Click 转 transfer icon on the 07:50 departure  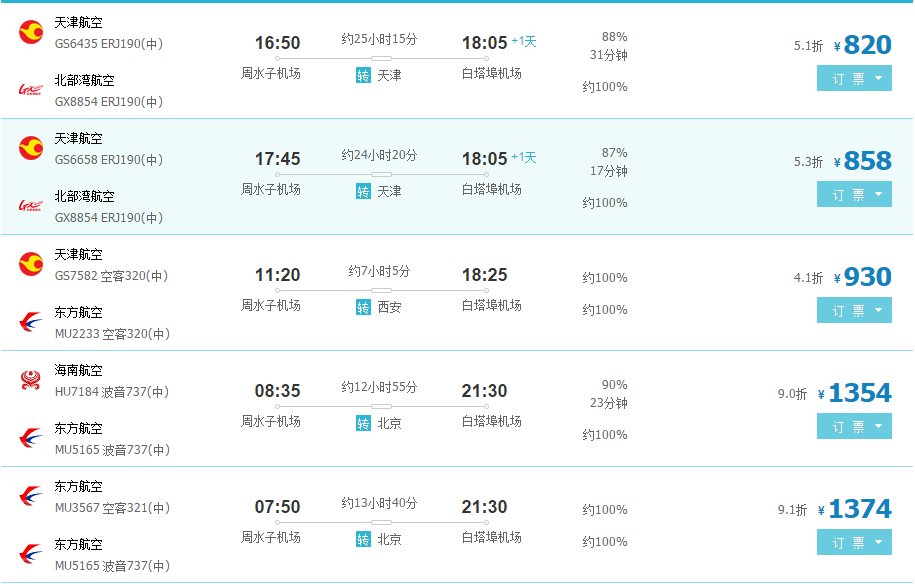point(364,539)
